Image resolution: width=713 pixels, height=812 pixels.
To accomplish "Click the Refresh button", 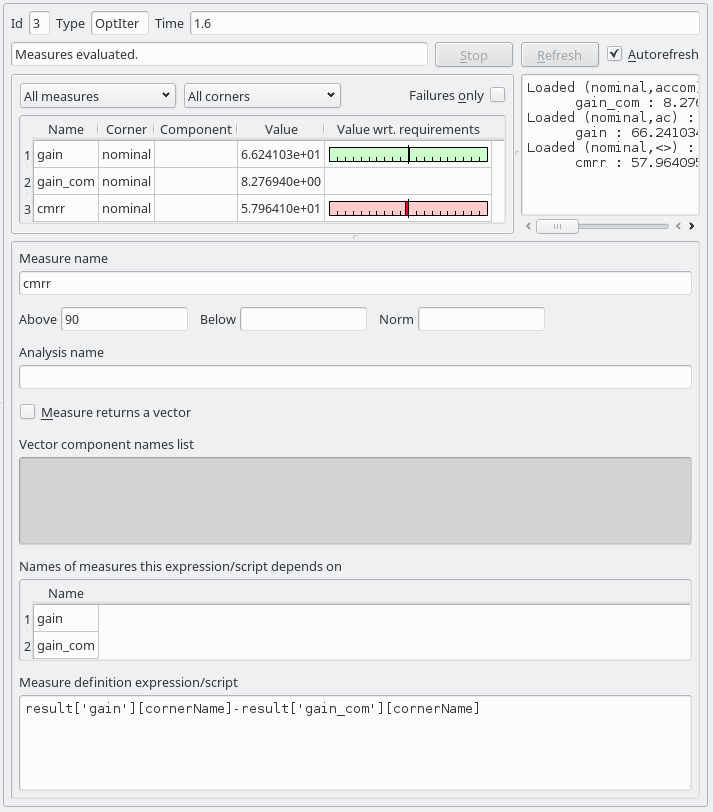I will click(x=559, y=55).
